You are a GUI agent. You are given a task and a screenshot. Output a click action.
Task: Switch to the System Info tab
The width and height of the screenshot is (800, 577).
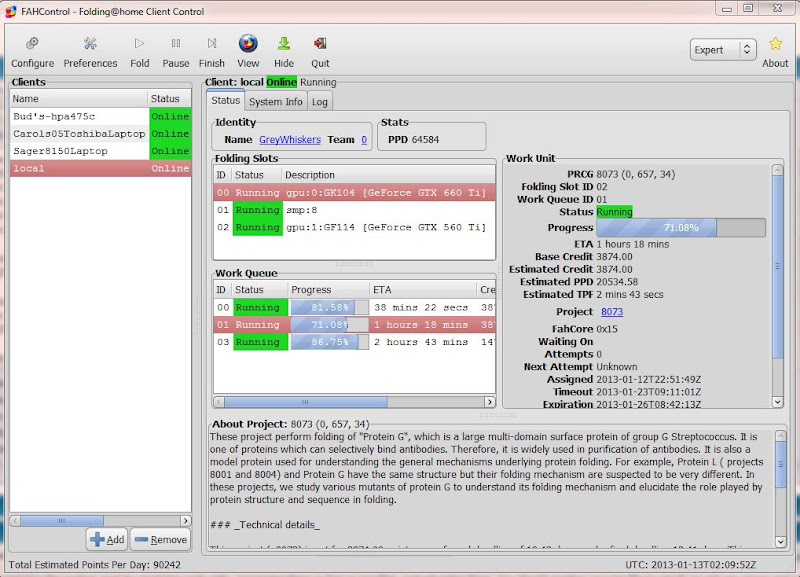point(276,102)
